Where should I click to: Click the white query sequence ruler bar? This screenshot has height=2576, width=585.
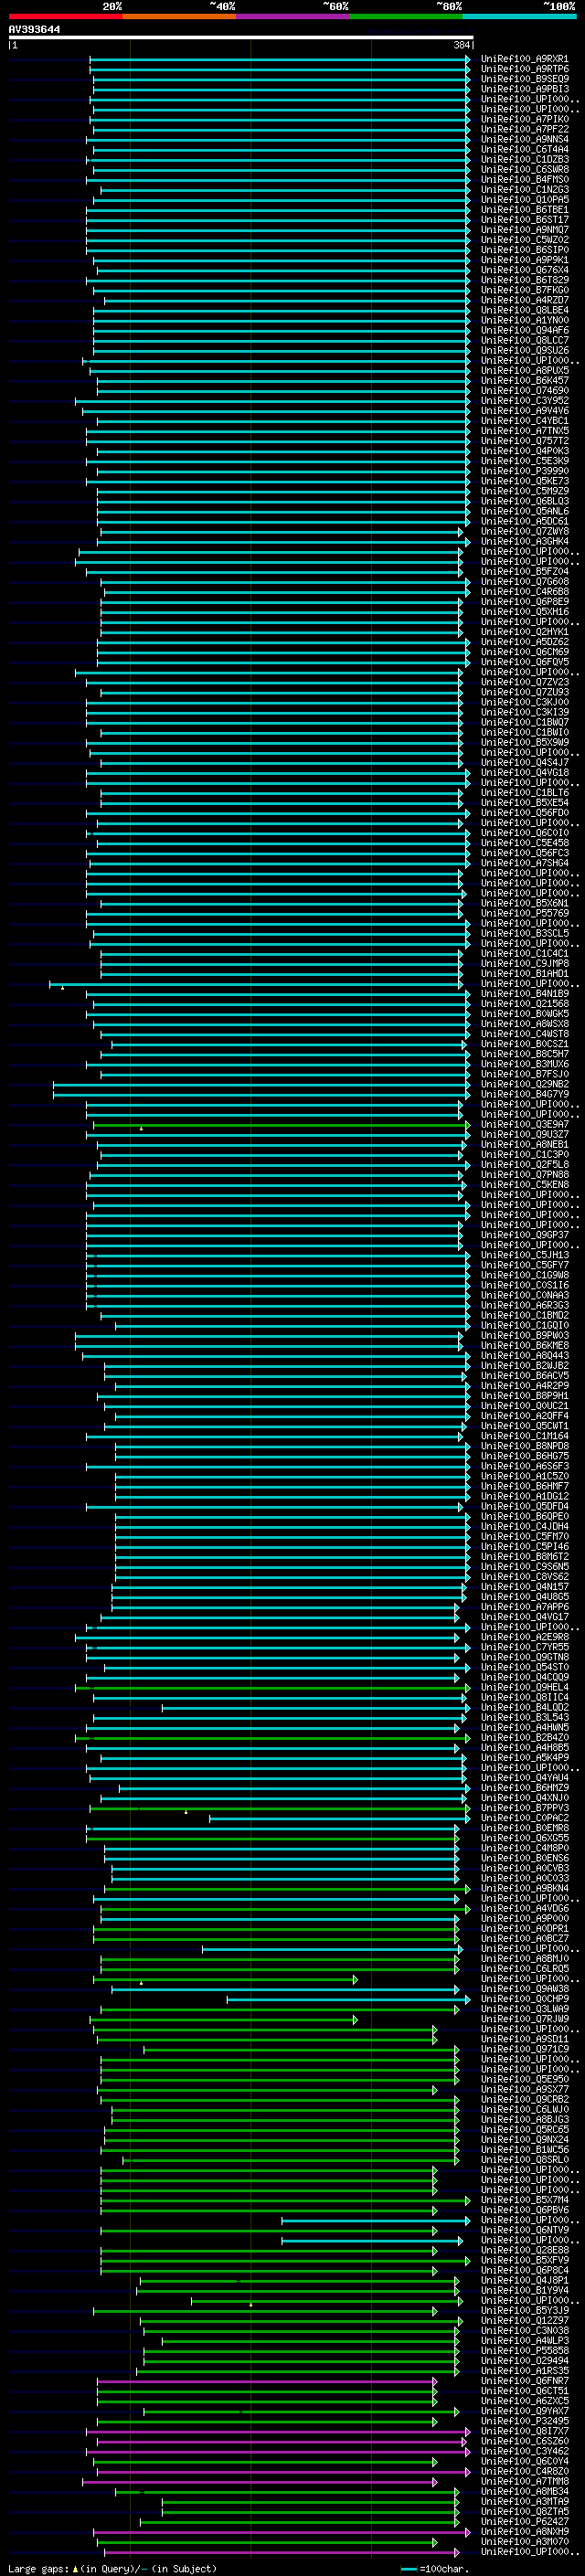(241, 37)
